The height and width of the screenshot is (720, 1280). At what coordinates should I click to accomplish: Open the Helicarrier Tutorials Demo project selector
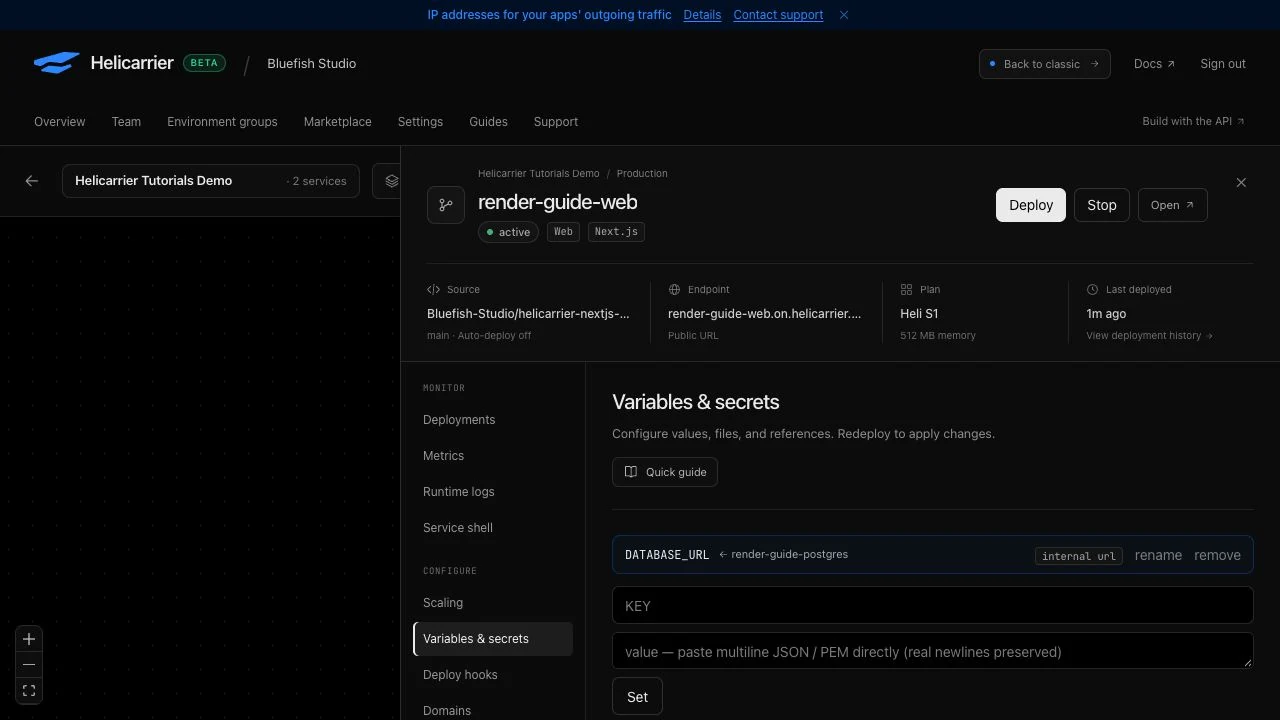pyautogui.click(x=211, y=181)
